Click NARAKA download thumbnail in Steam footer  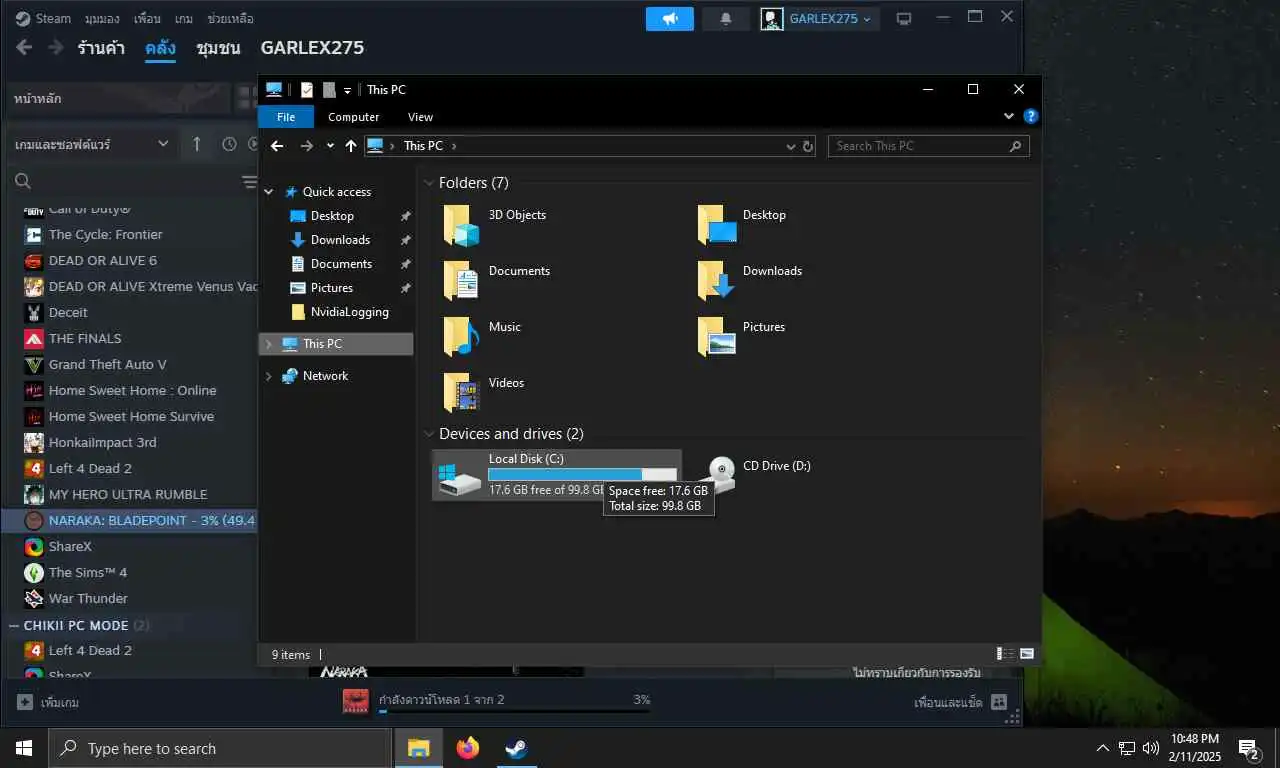click(x=356, y=701)
